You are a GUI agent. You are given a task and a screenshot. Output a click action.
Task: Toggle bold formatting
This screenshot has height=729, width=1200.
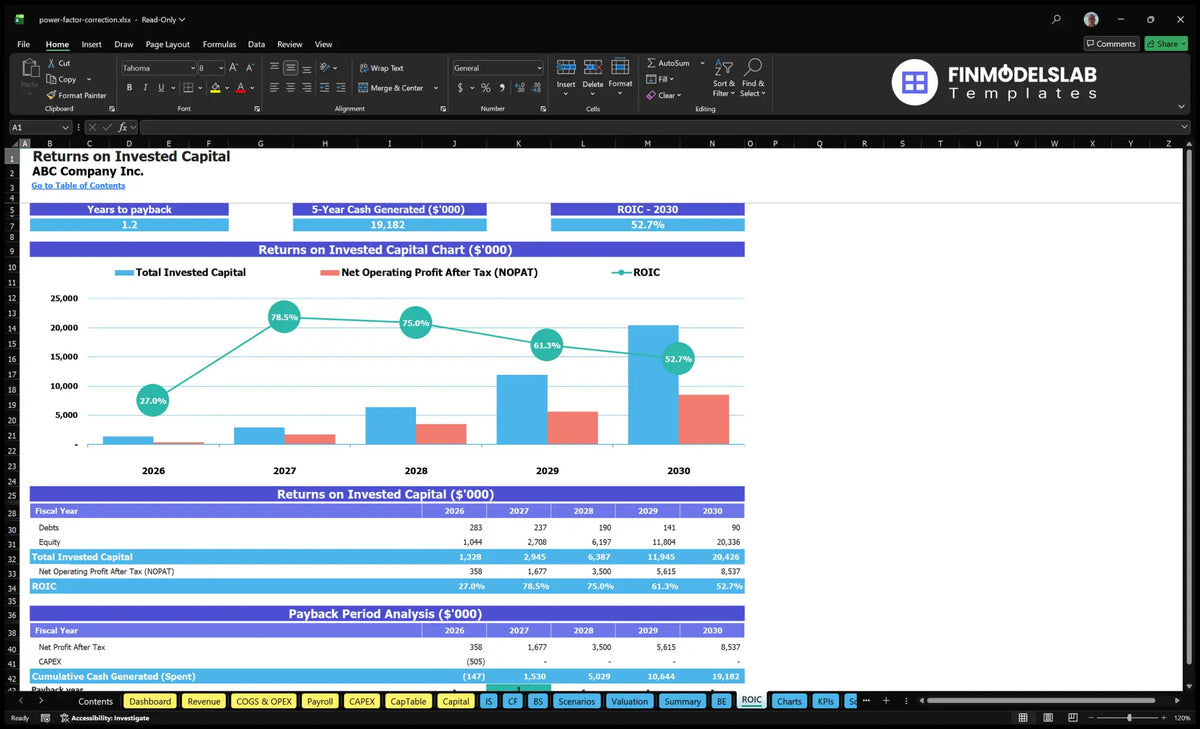[128, 88]
